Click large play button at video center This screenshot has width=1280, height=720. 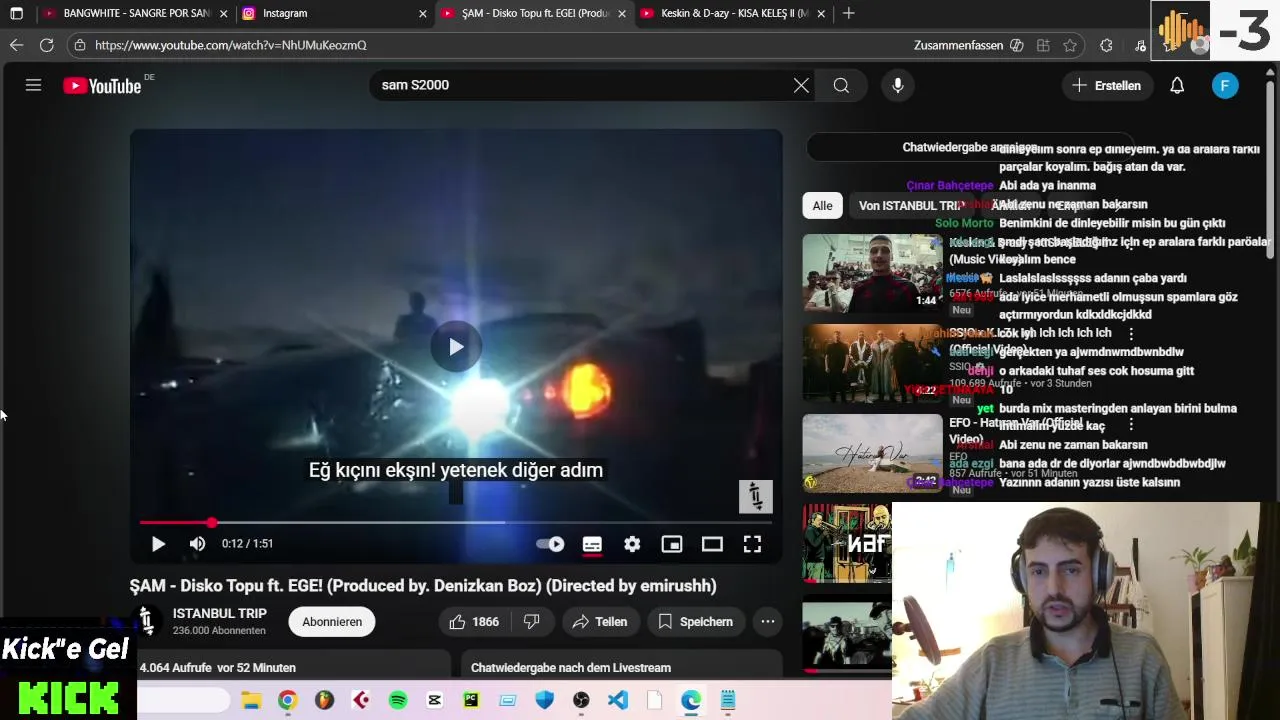pos(456,347)
